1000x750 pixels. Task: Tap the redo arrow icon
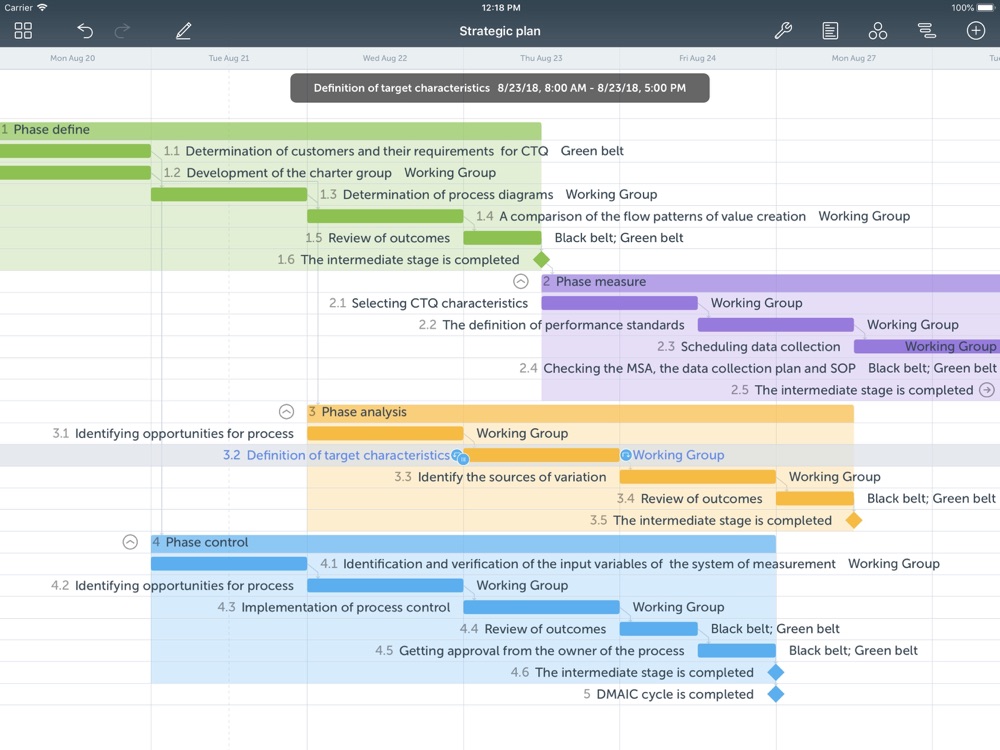click(122, 31)
